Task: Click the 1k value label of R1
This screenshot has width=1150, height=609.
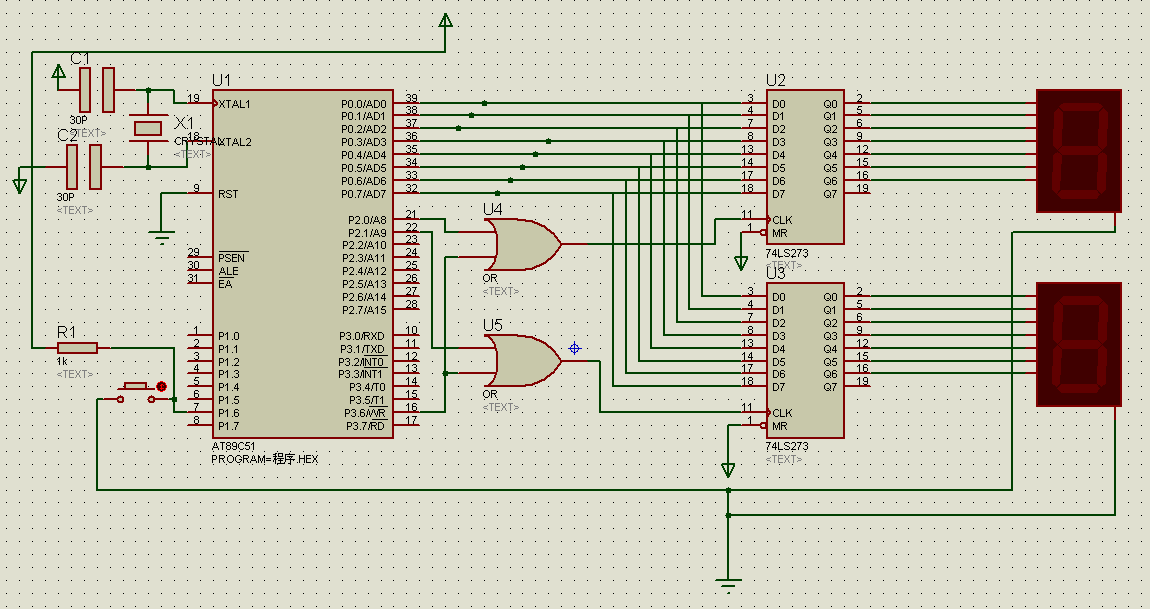Action: (x=62, y=362)
